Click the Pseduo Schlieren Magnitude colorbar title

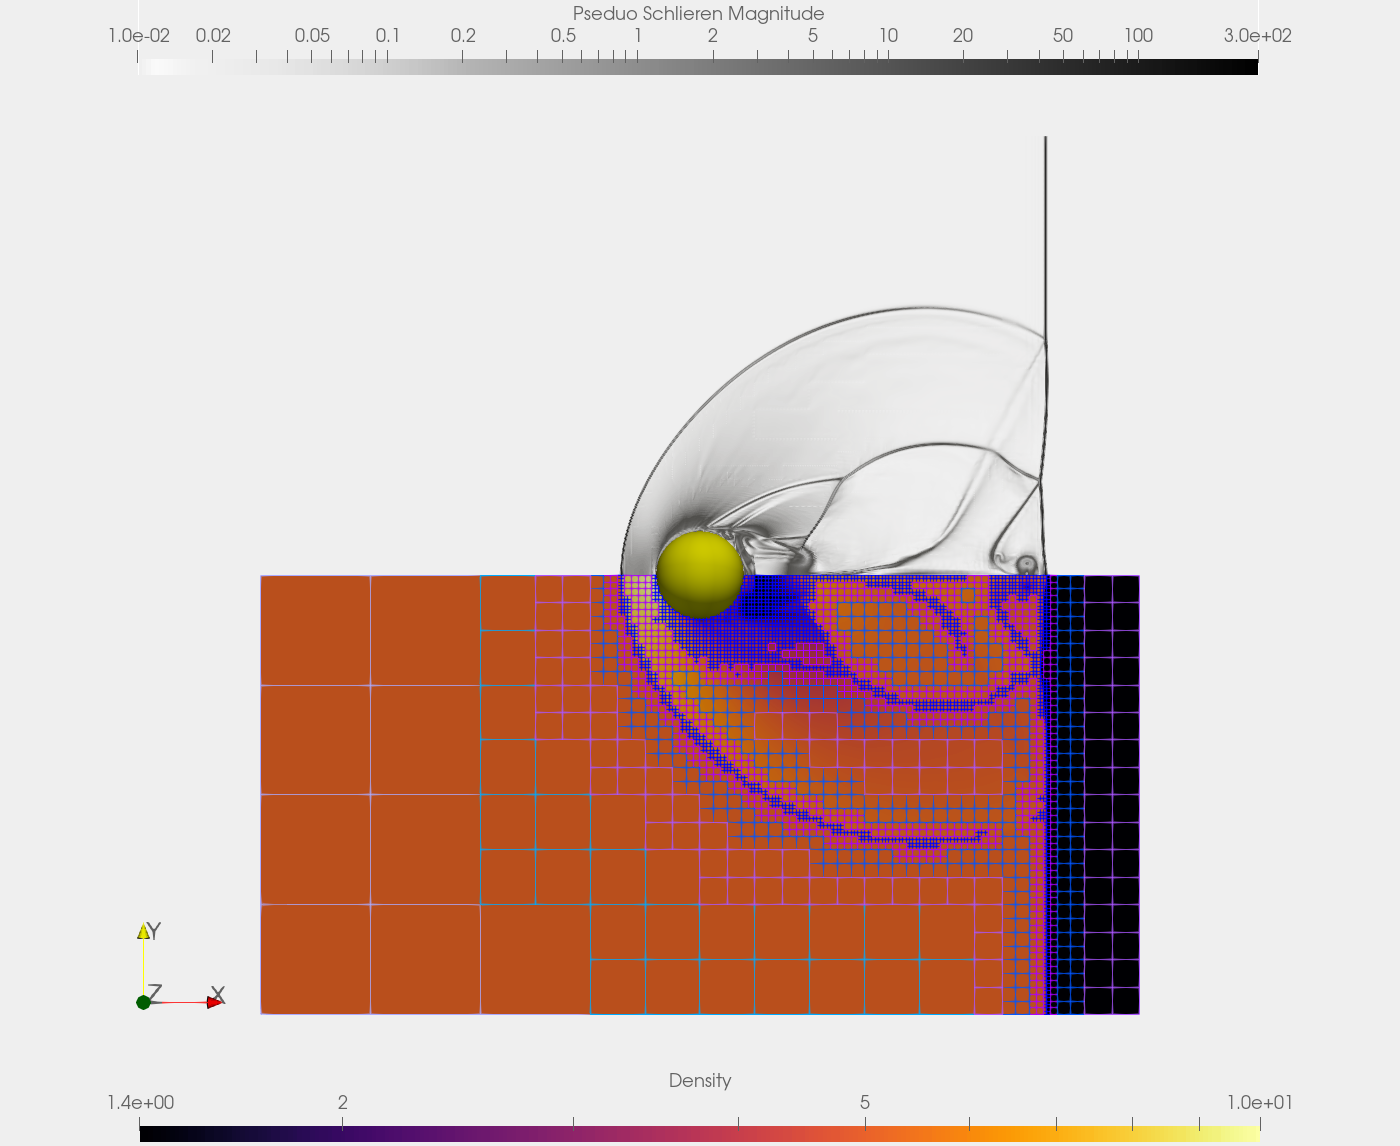click(697, 13)
